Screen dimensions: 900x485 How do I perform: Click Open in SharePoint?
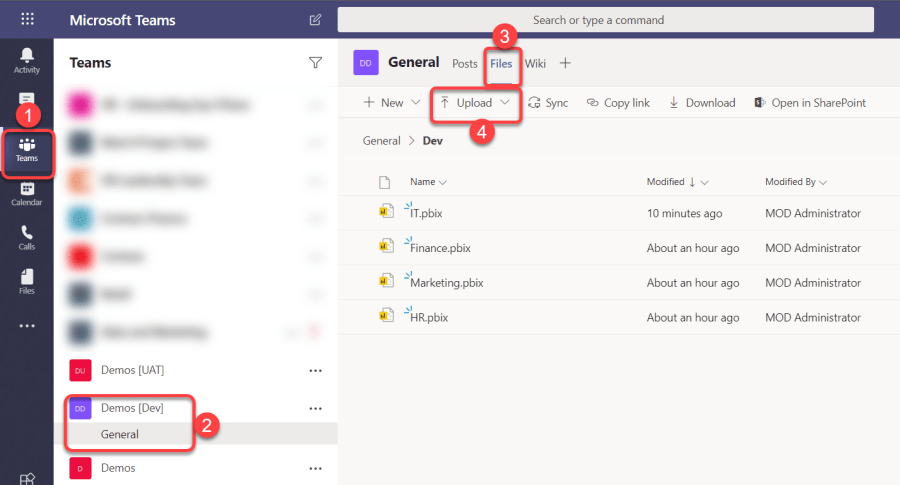click(810, 103)
